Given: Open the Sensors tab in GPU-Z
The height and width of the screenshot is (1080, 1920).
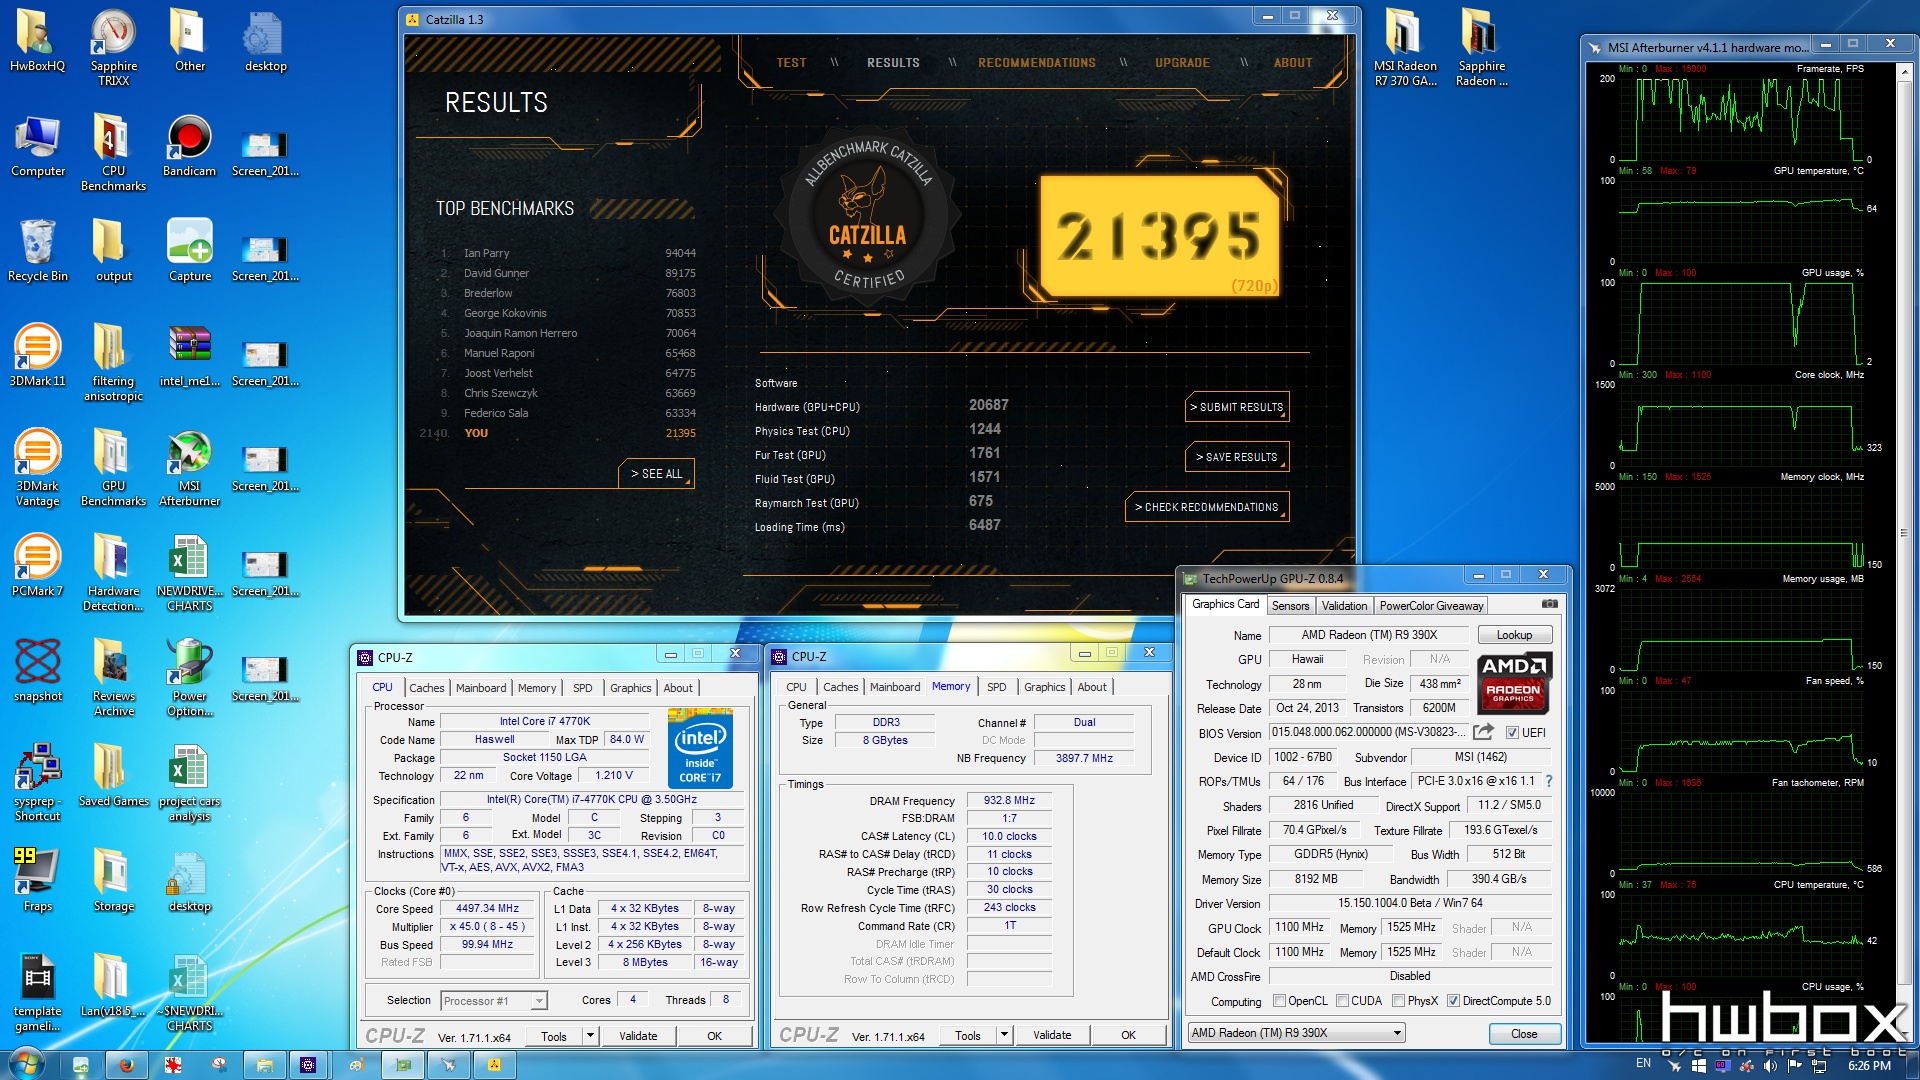Looking at the screenshot, I should click(1290, 606).
